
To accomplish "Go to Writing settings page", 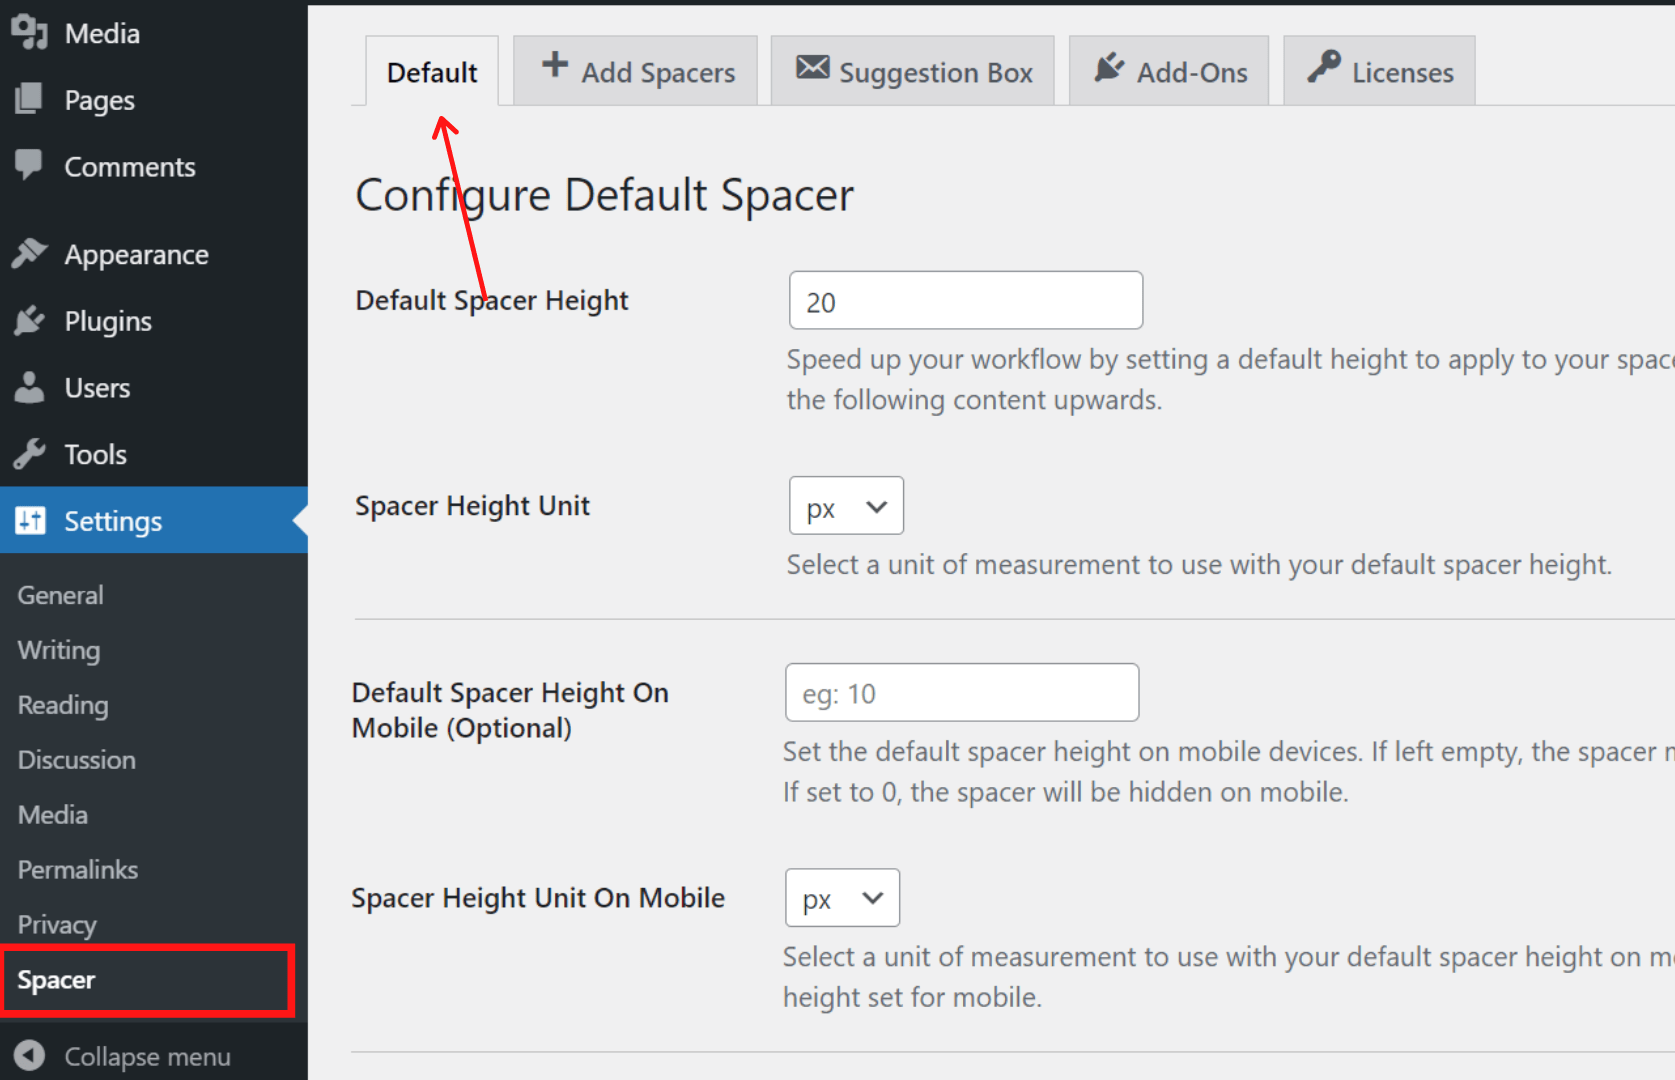I will pos(59,650).
